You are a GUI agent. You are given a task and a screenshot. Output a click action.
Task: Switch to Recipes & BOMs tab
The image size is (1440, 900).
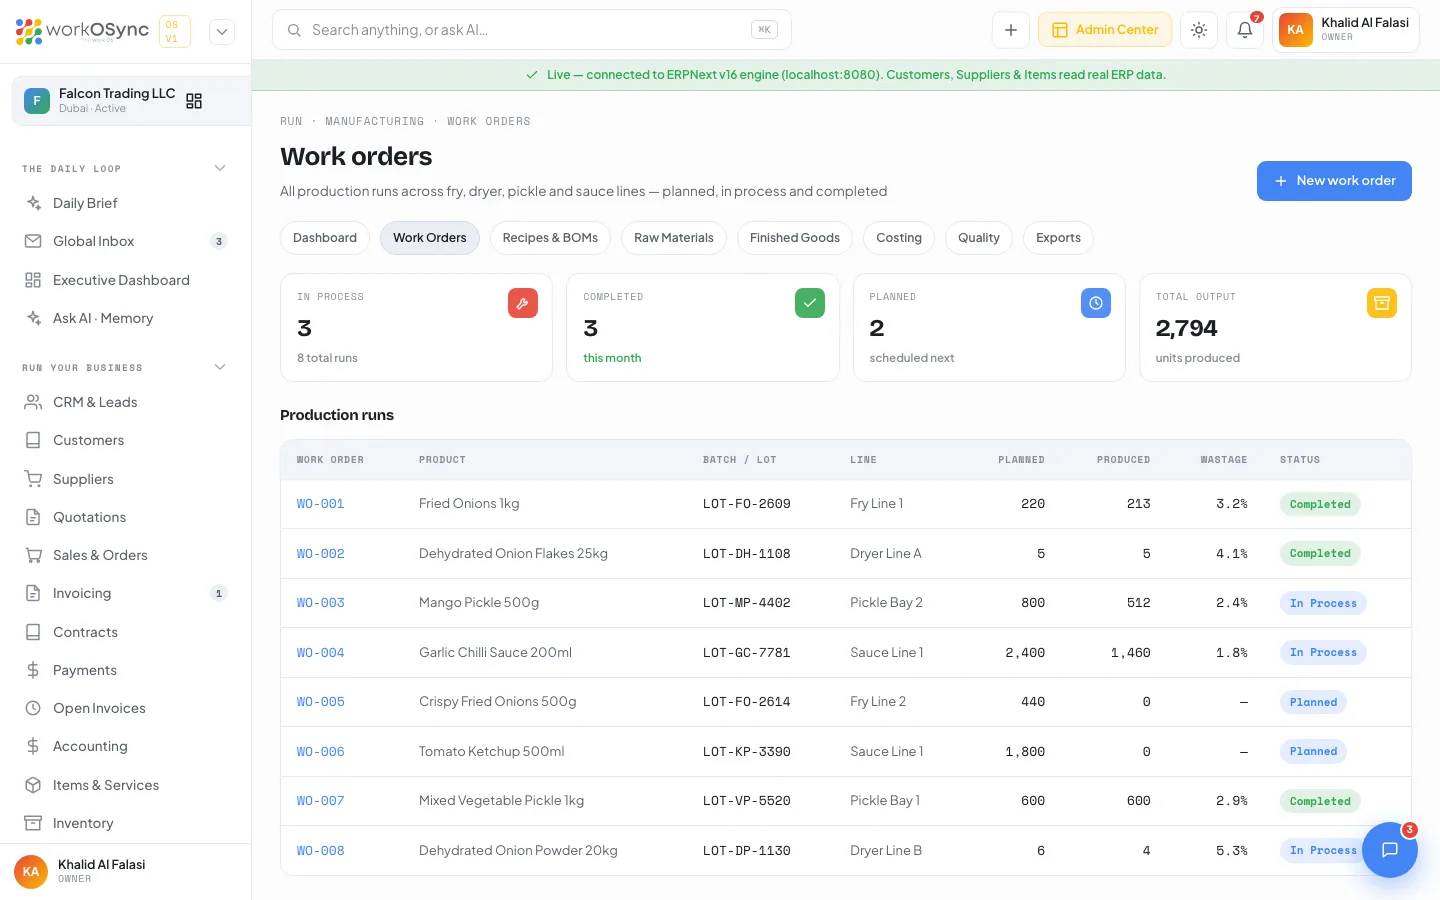pos(550,238)
